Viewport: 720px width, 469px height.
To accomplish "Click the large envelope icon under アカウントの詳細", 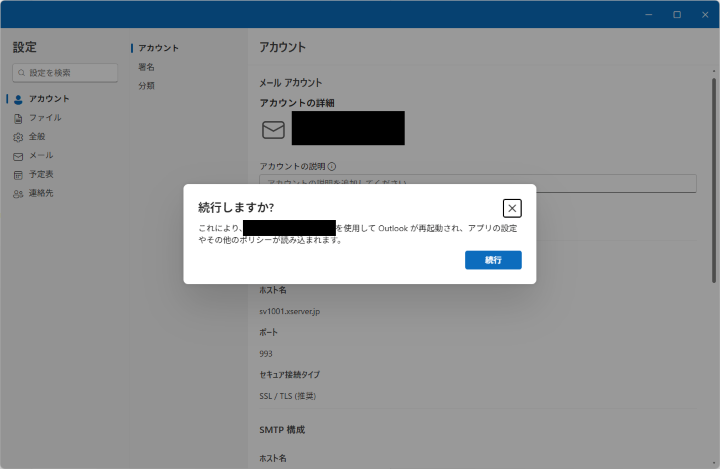I will 273,130.
